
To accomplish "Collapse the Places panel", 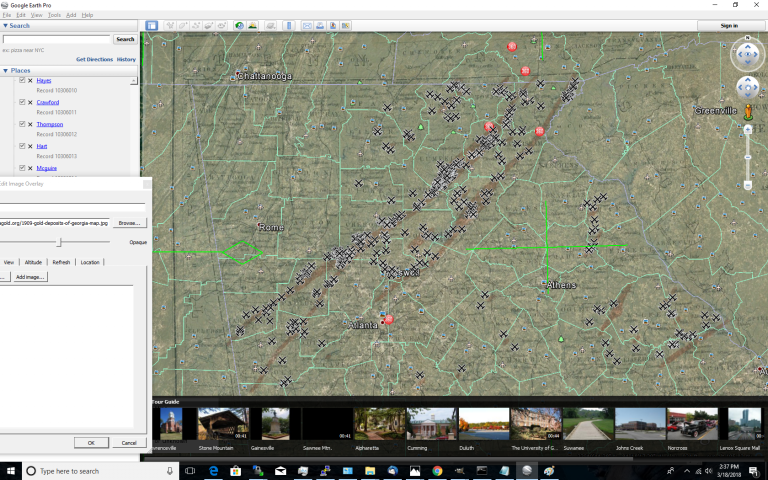I will coord(5,71).
